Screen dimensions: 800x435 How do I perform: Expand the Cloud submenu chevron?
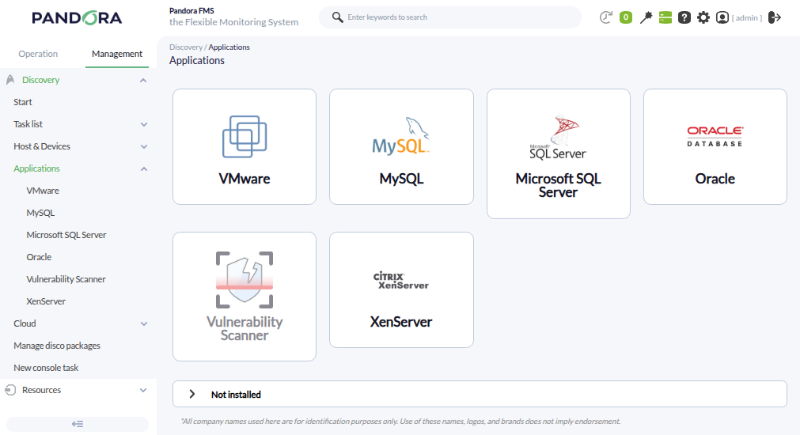[x=144, y=324]
